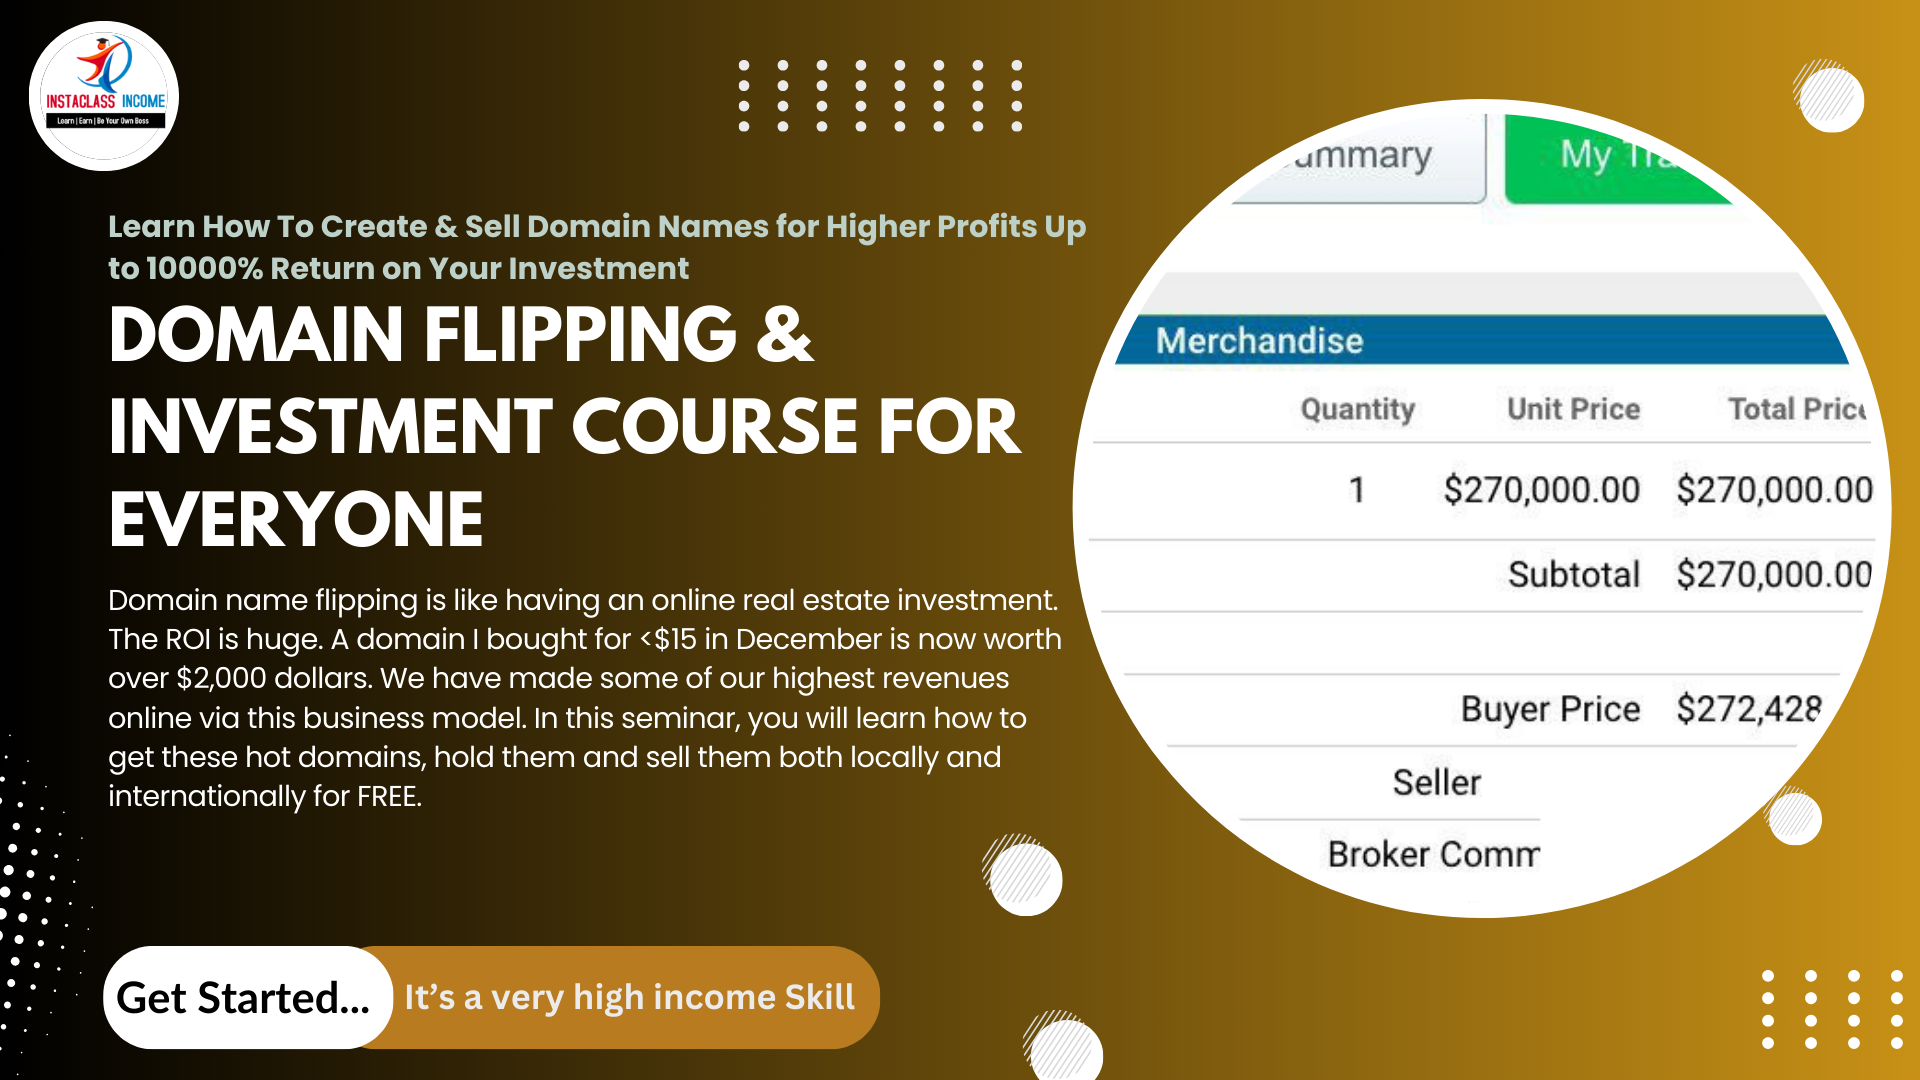Click the "It's a very high income Skill" pill
This screenshot has height=1080, width=1920.
630,997
